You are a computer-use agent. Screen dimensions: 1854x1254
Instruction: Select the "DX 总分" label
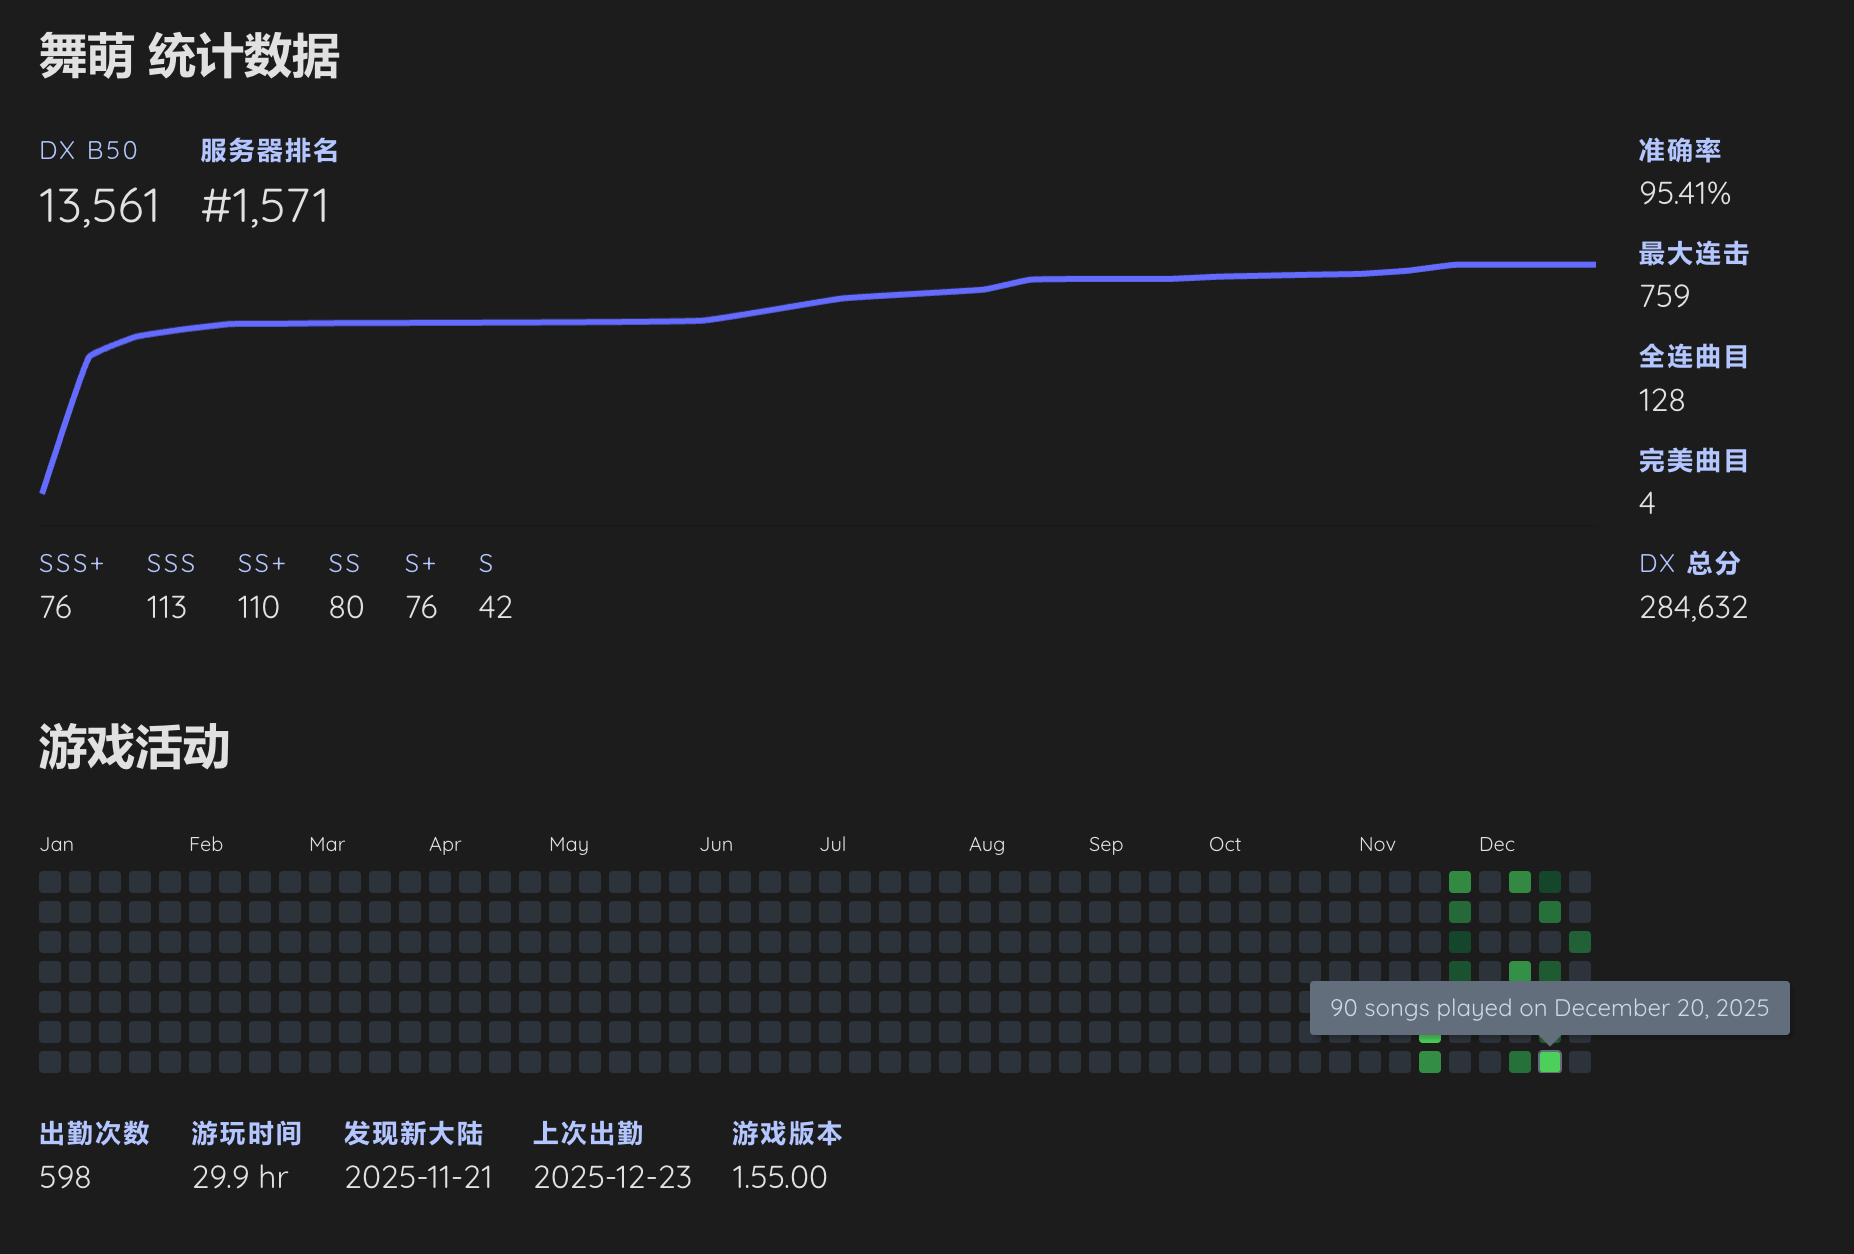pos(1690,563)
